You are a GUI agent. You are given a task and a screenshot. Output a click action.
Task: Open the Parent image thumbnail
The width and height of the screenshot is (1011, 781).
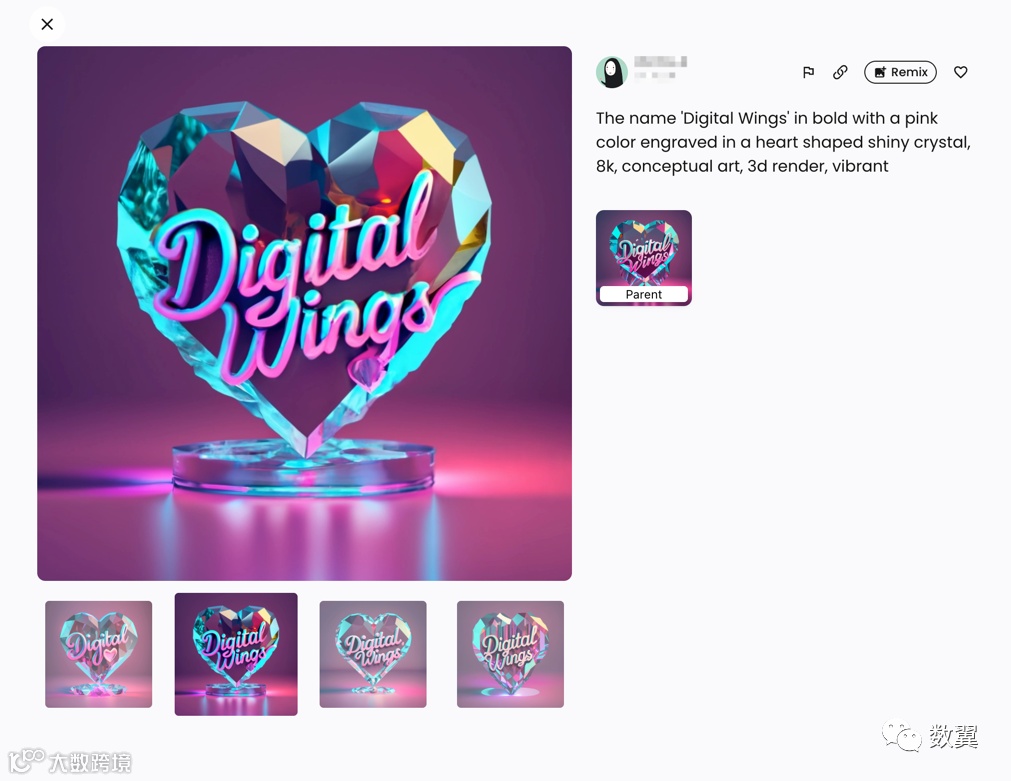[x=643, y=257]
